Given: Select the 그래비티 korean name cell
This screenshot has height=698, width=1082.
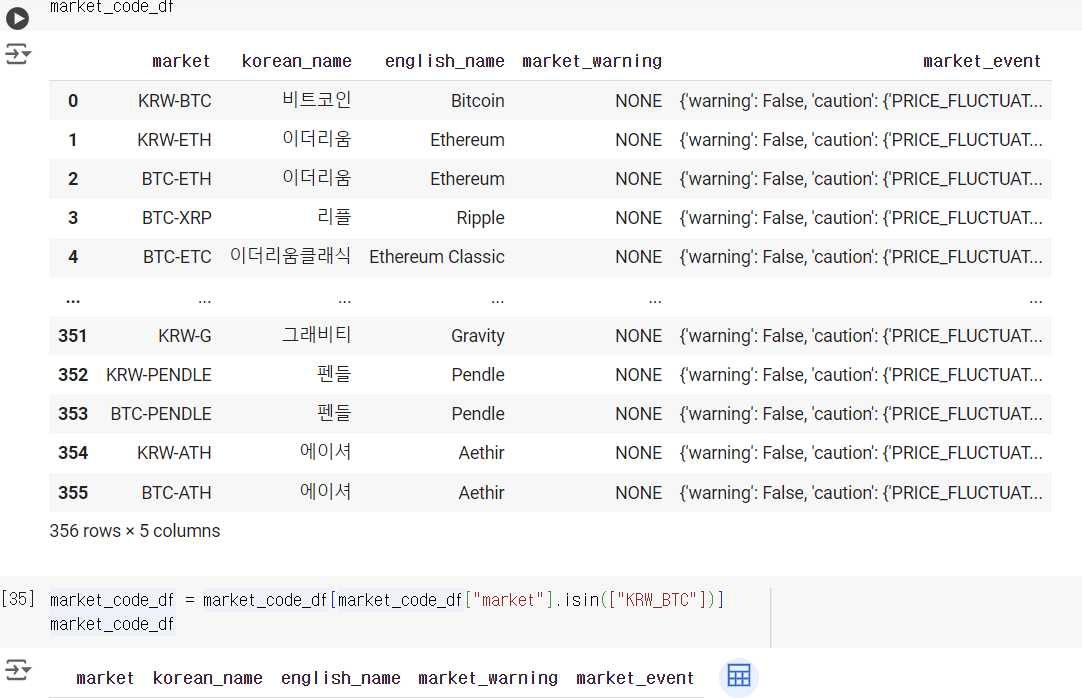Looking at the screenshot, I should (x=317, y=335).
